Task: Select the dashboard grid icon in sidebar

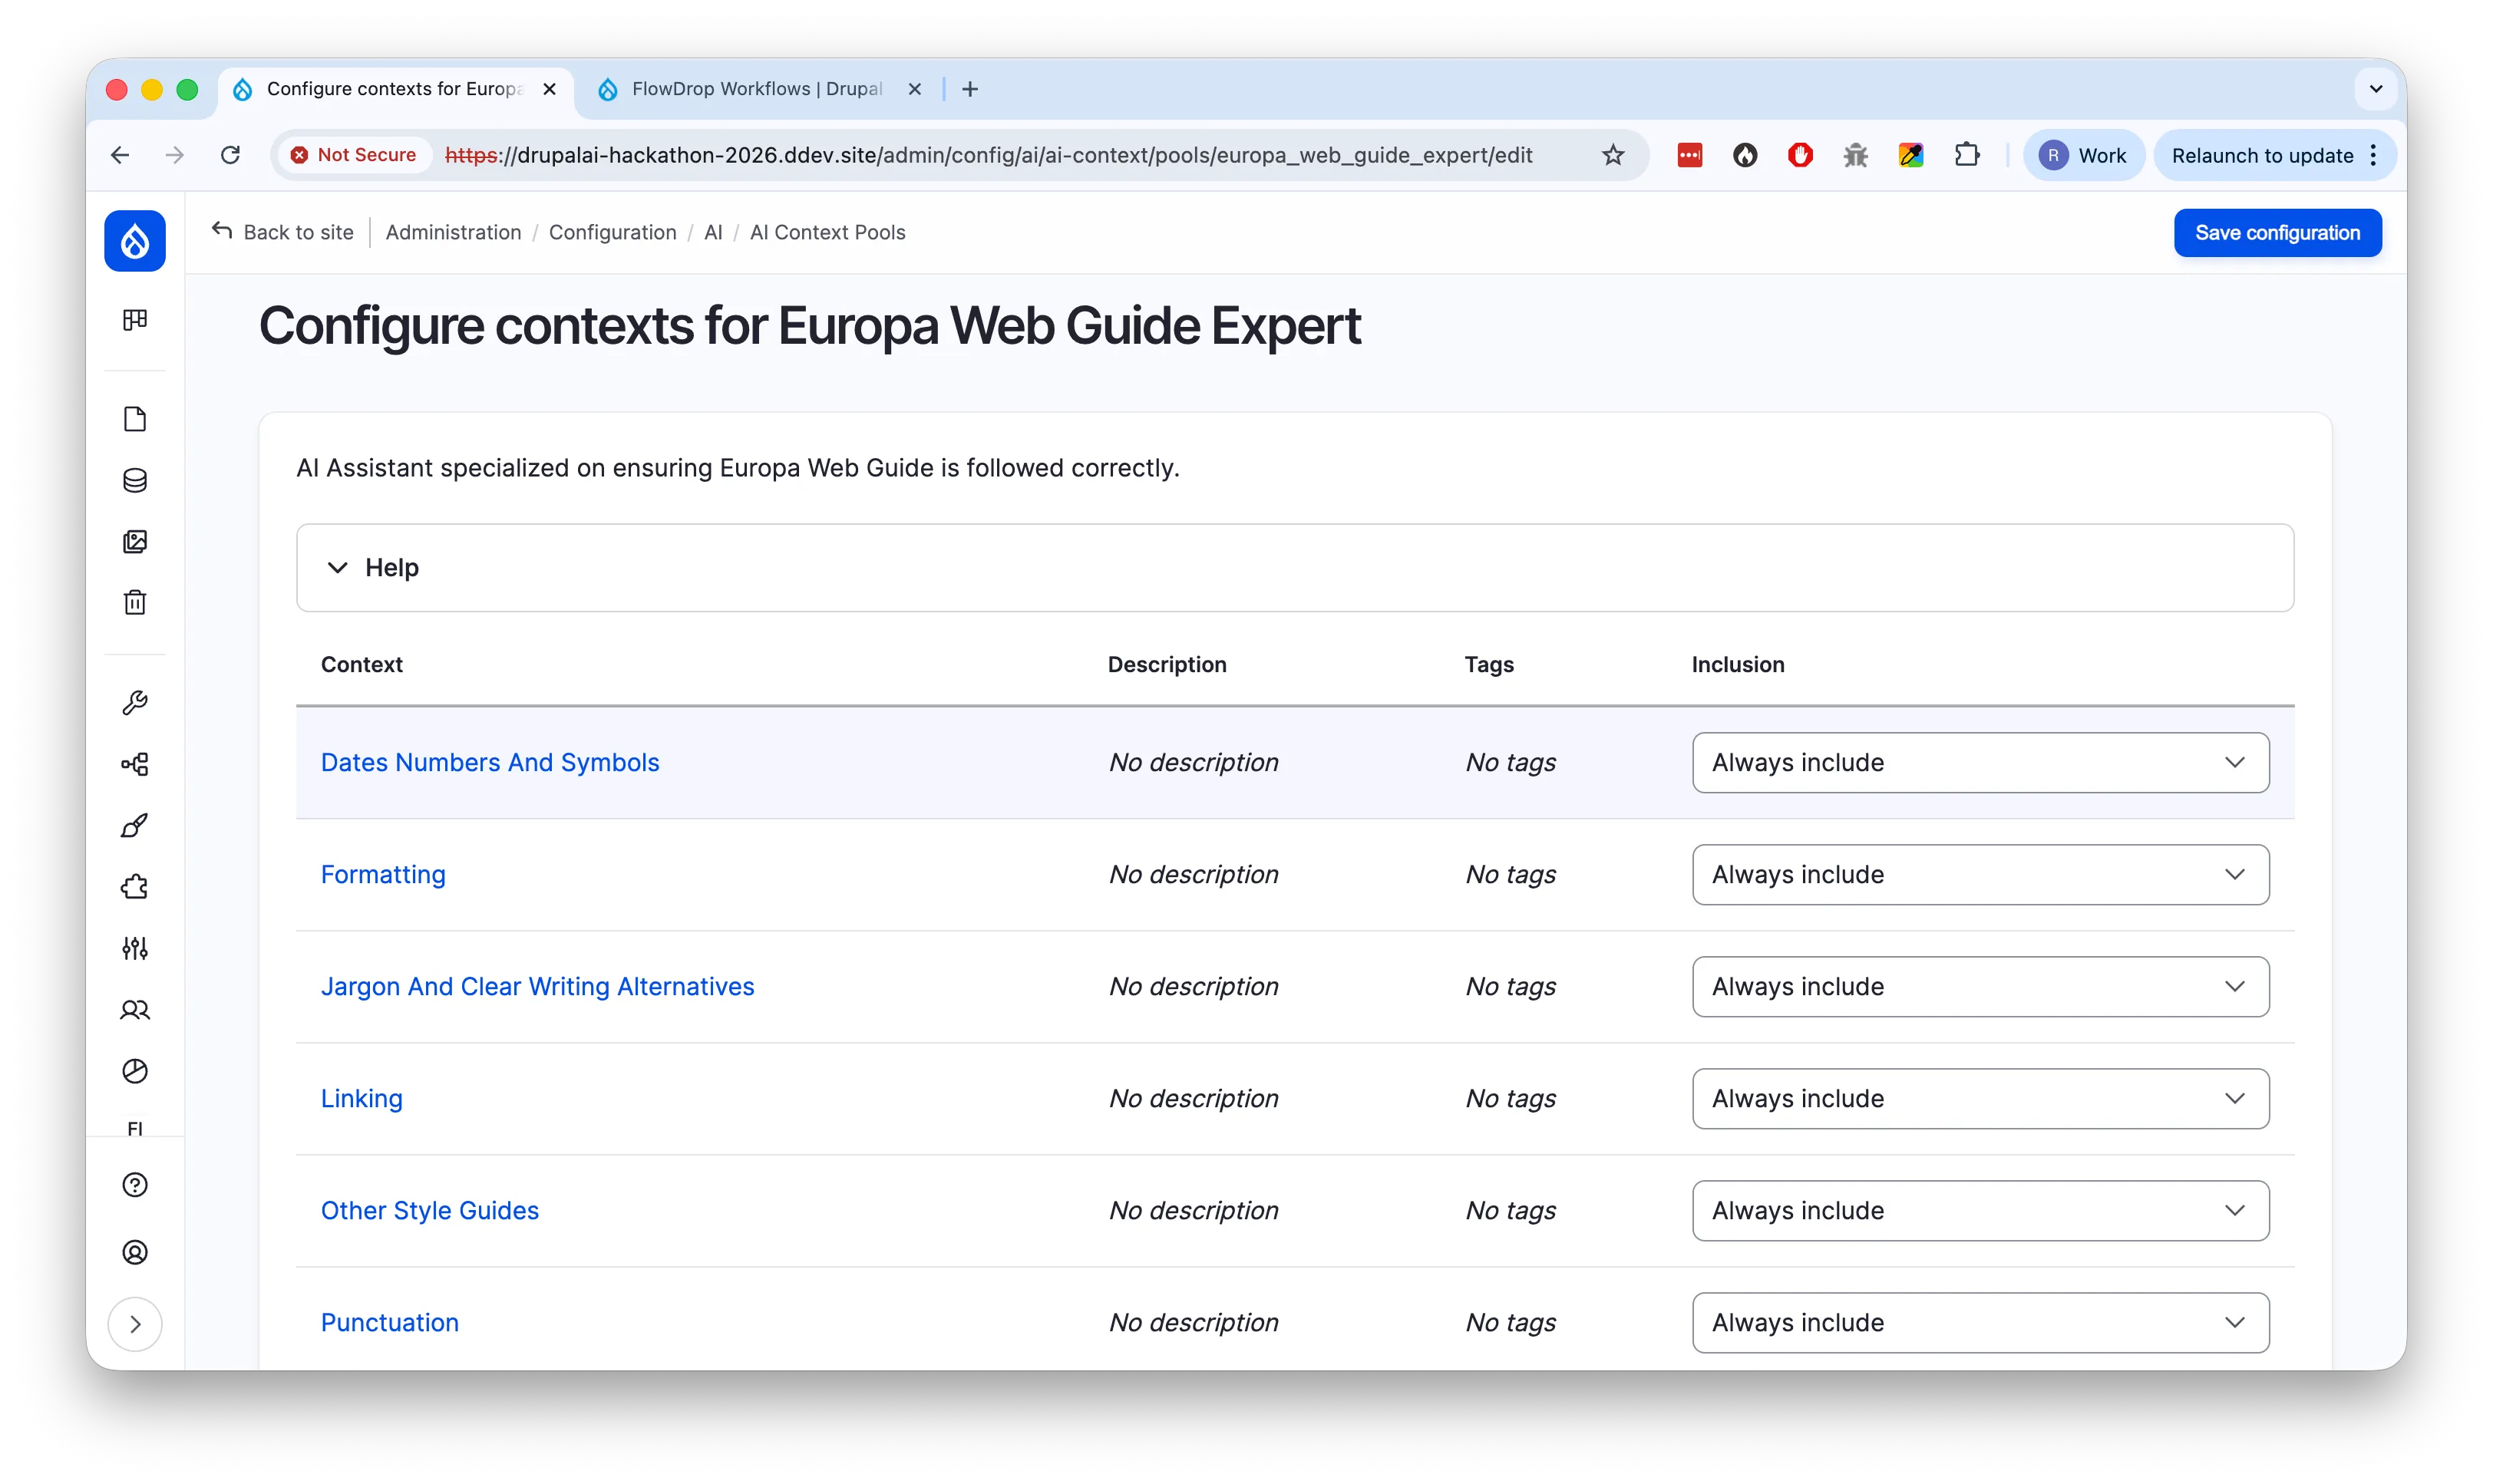Action: [135, 320]
